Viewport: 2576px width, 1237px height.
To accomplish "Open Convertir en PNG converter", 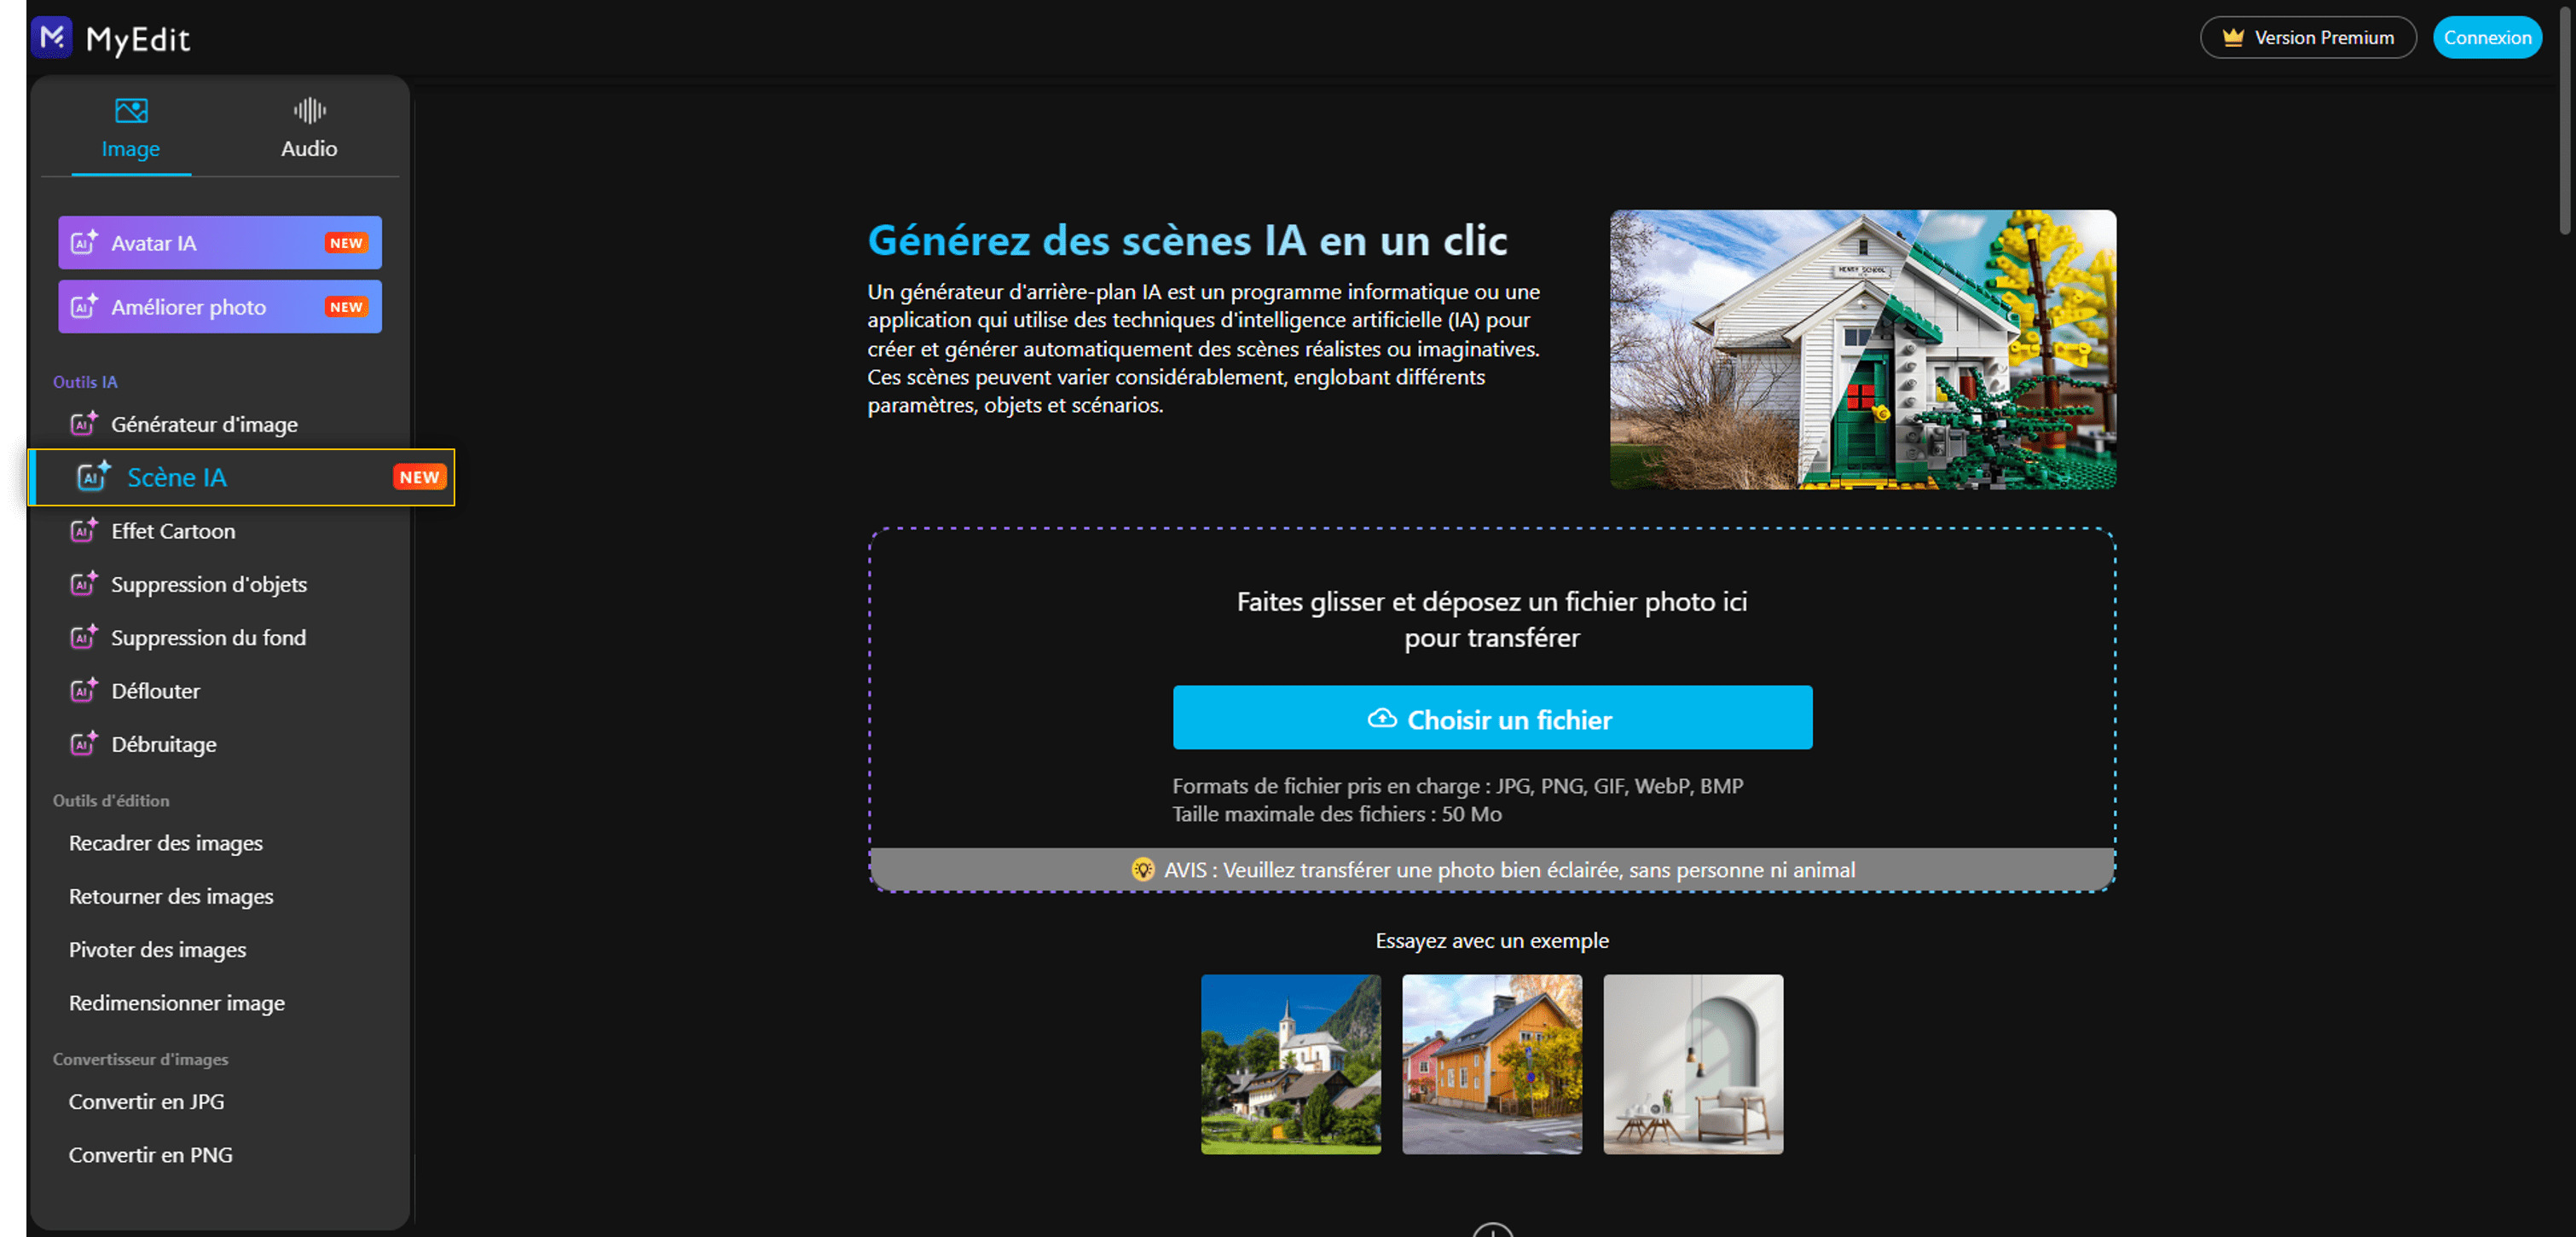I will pos(151,1155).
